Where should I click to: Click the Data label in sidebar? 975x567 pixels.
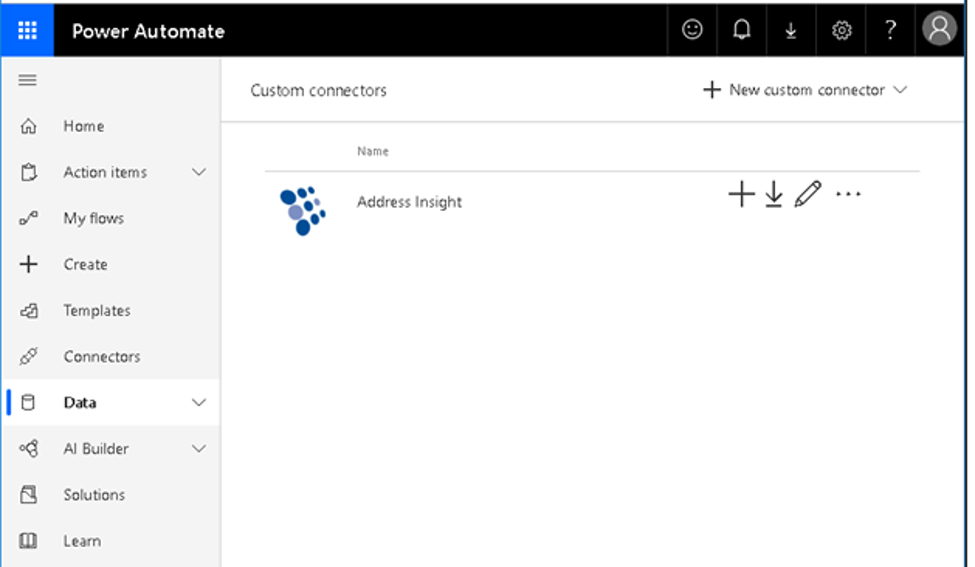pyautogui.click(x=80, y=402)
